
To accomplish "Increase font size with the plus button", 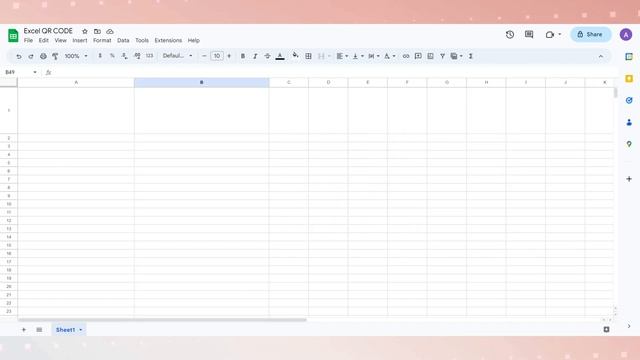I will coord(229,56).
